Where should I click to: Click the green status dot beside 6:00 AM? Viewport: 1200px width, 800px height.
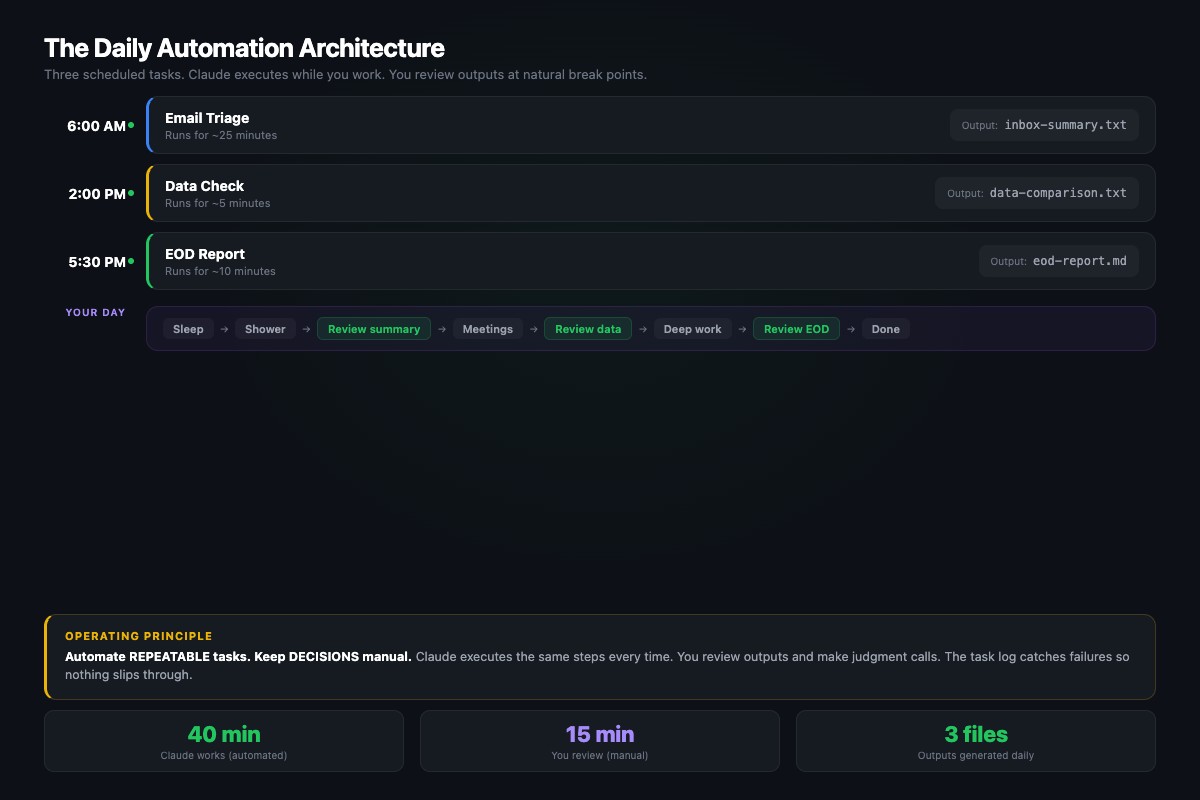[x=131, y=125]
